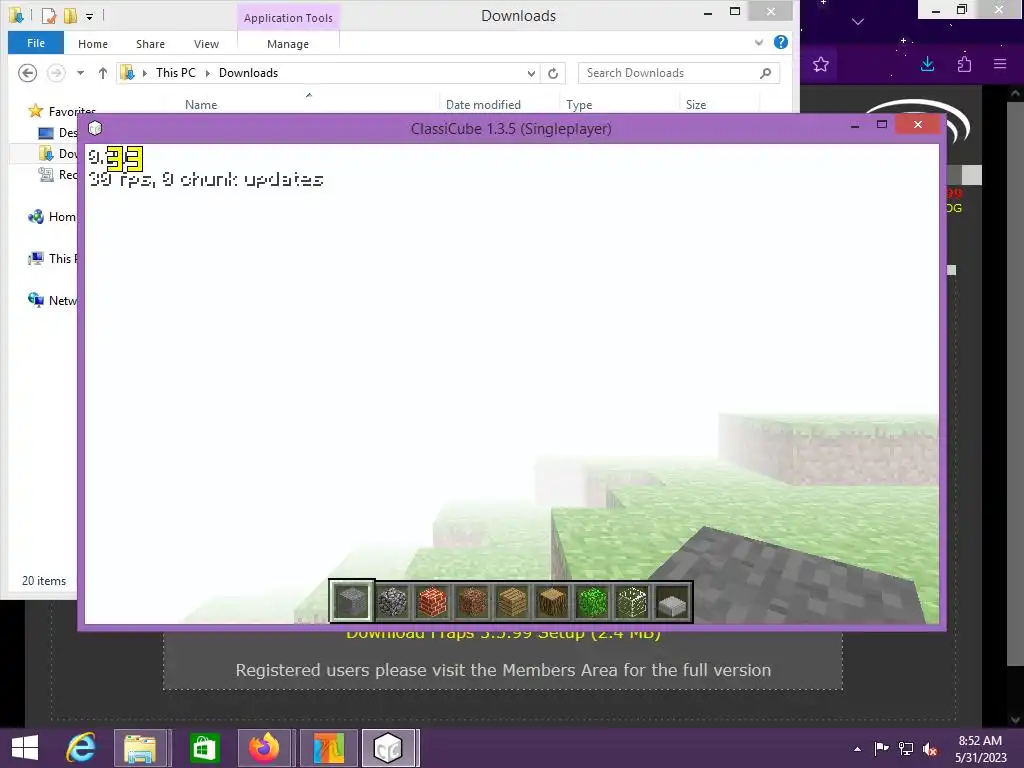Open Firefox downloads panel
This screenshot has width=1024, height=768.
coord(927,64)
